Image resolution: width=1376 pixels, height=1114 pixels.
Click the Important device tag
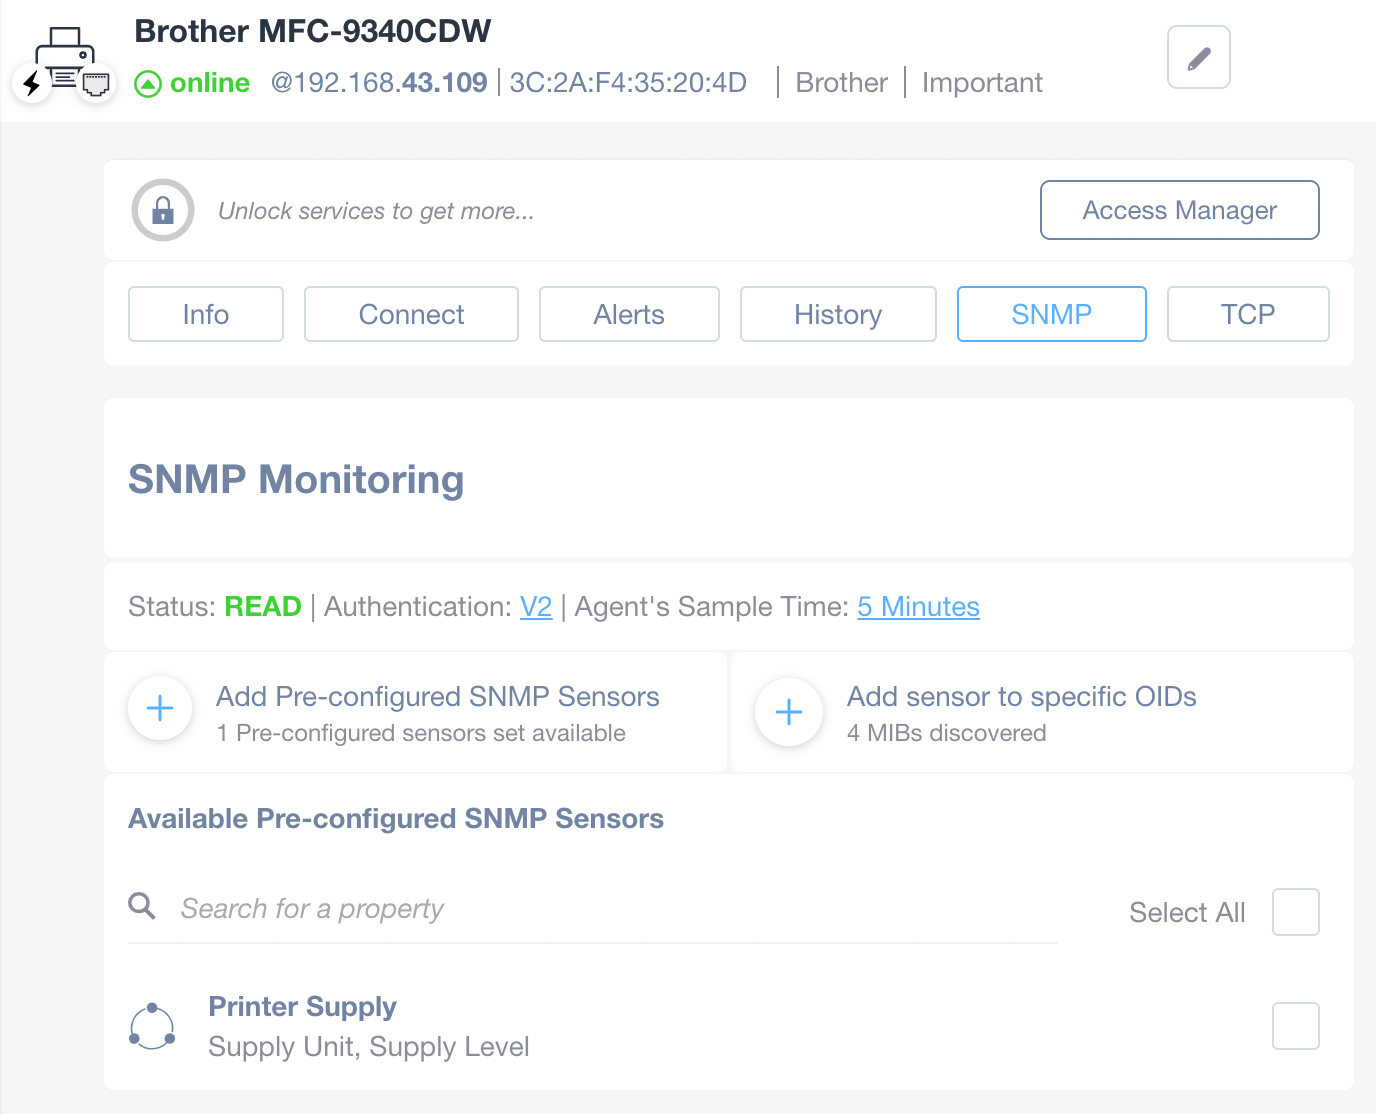point(982,82)
